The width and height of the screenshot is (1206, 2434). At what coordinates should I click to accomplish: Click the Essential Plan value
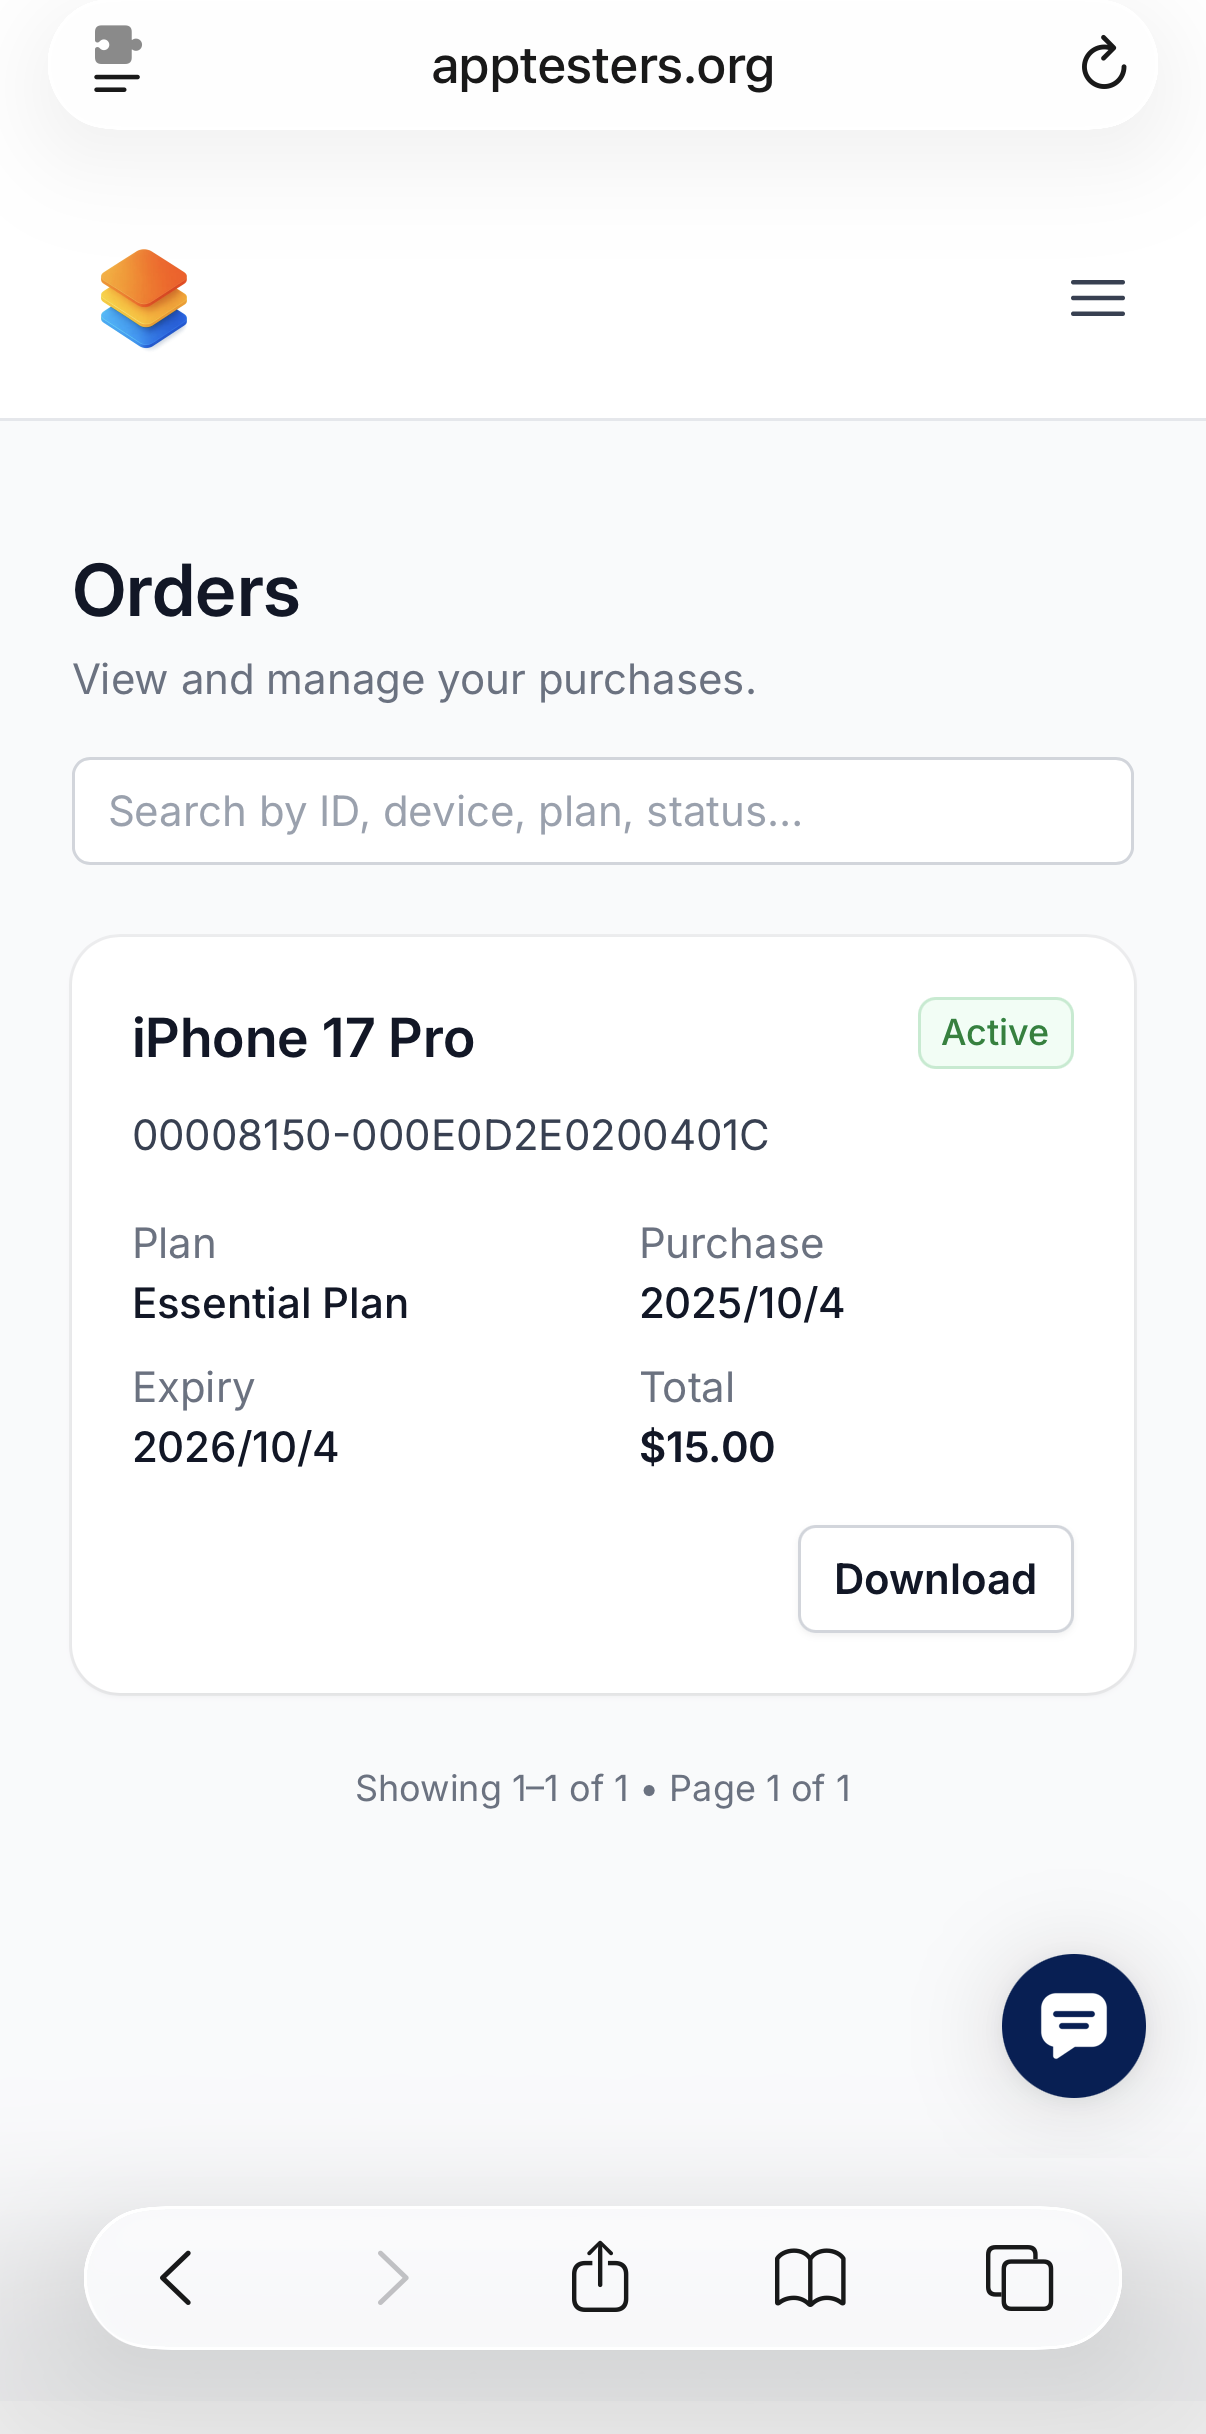pos(270,1303)
